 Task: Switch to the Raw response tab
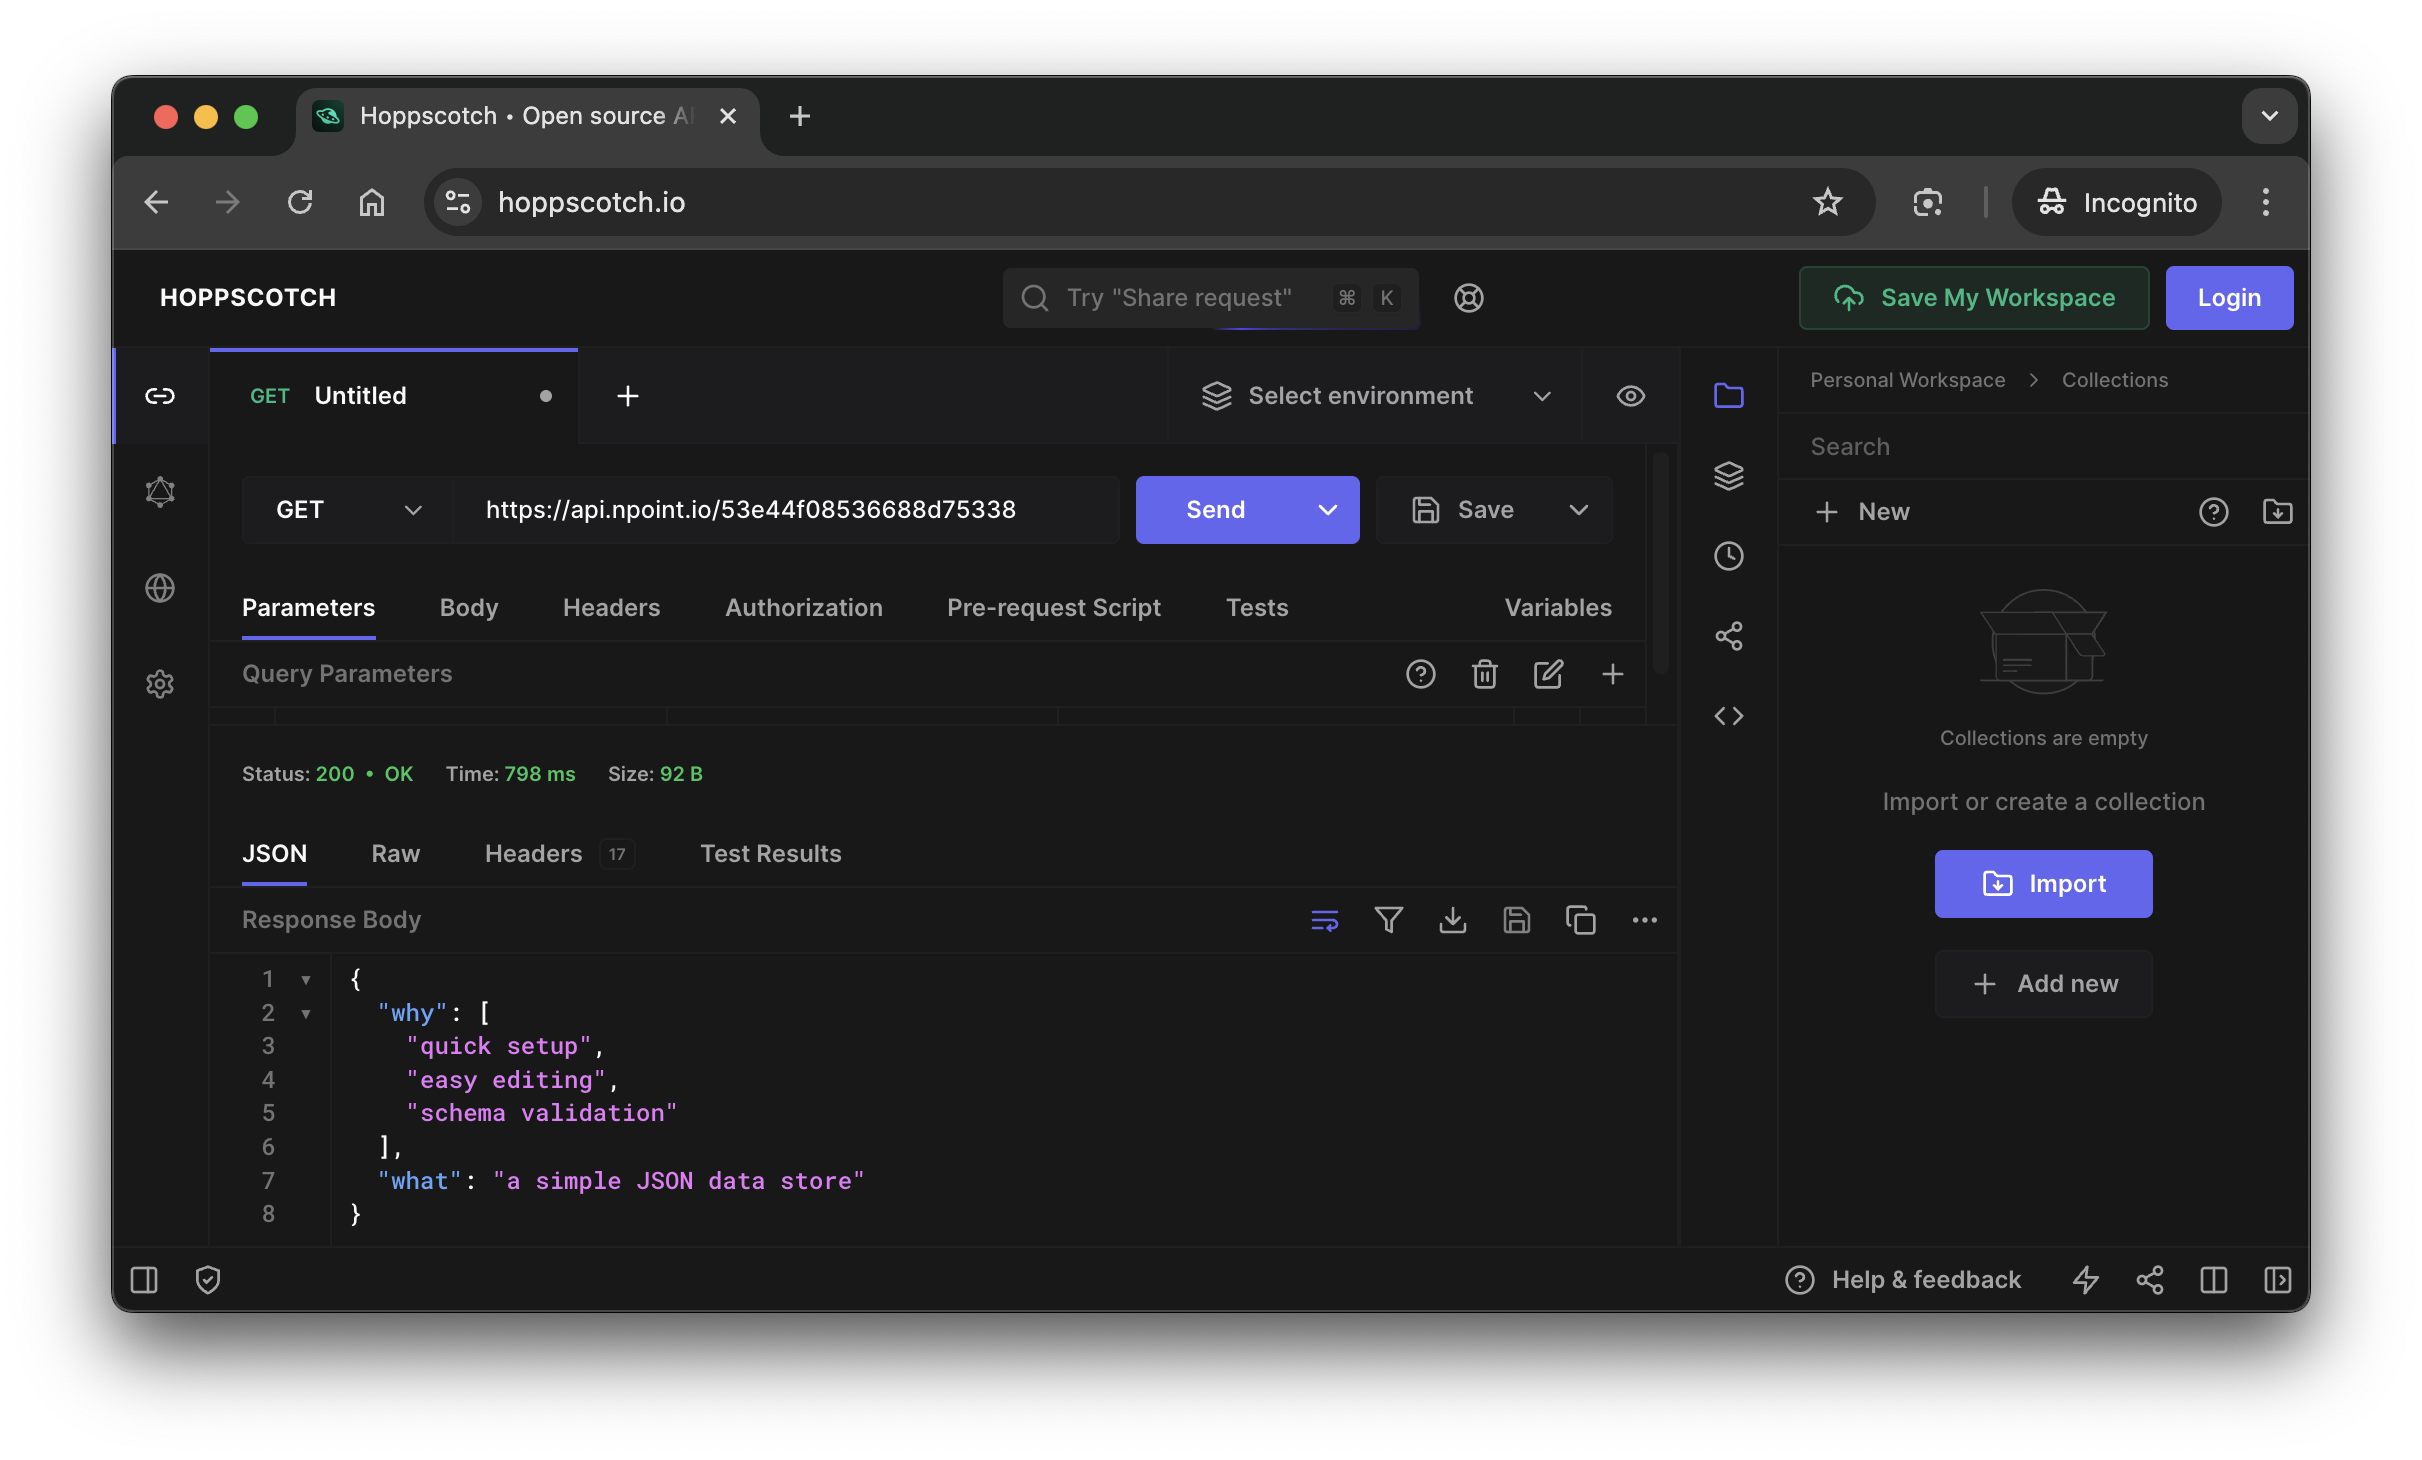point(396,854)
